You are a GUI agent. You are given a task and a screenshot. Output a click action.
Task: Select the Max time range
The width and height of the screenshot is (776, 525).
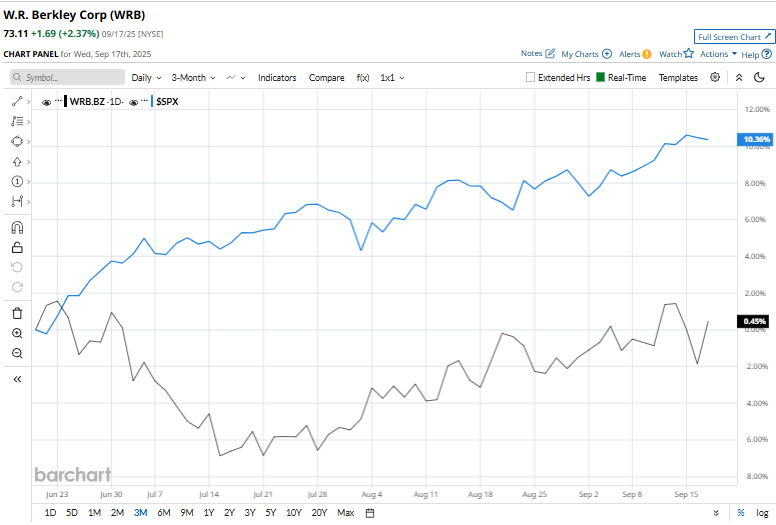coord(345,513)
